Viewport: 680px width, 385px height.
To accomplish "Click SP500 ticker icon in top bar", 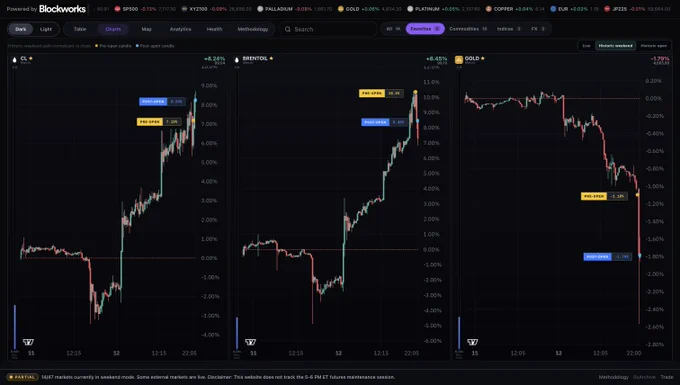I will pos(118,9).
